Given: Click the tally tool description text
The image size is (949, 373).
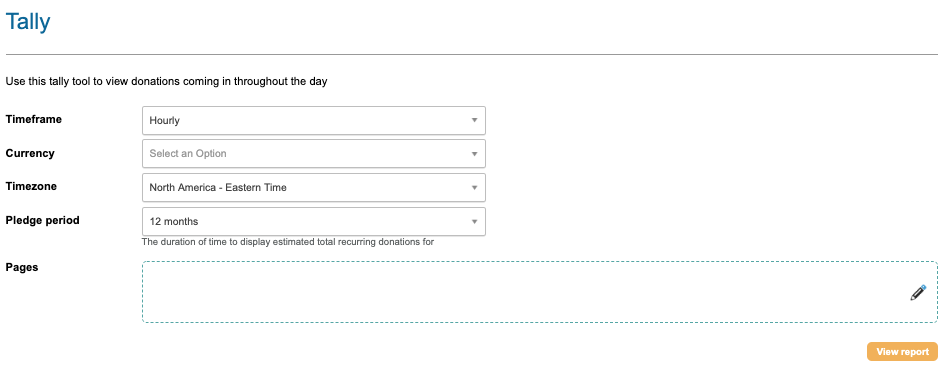Looking at the screenshot, I should [166, 81].
